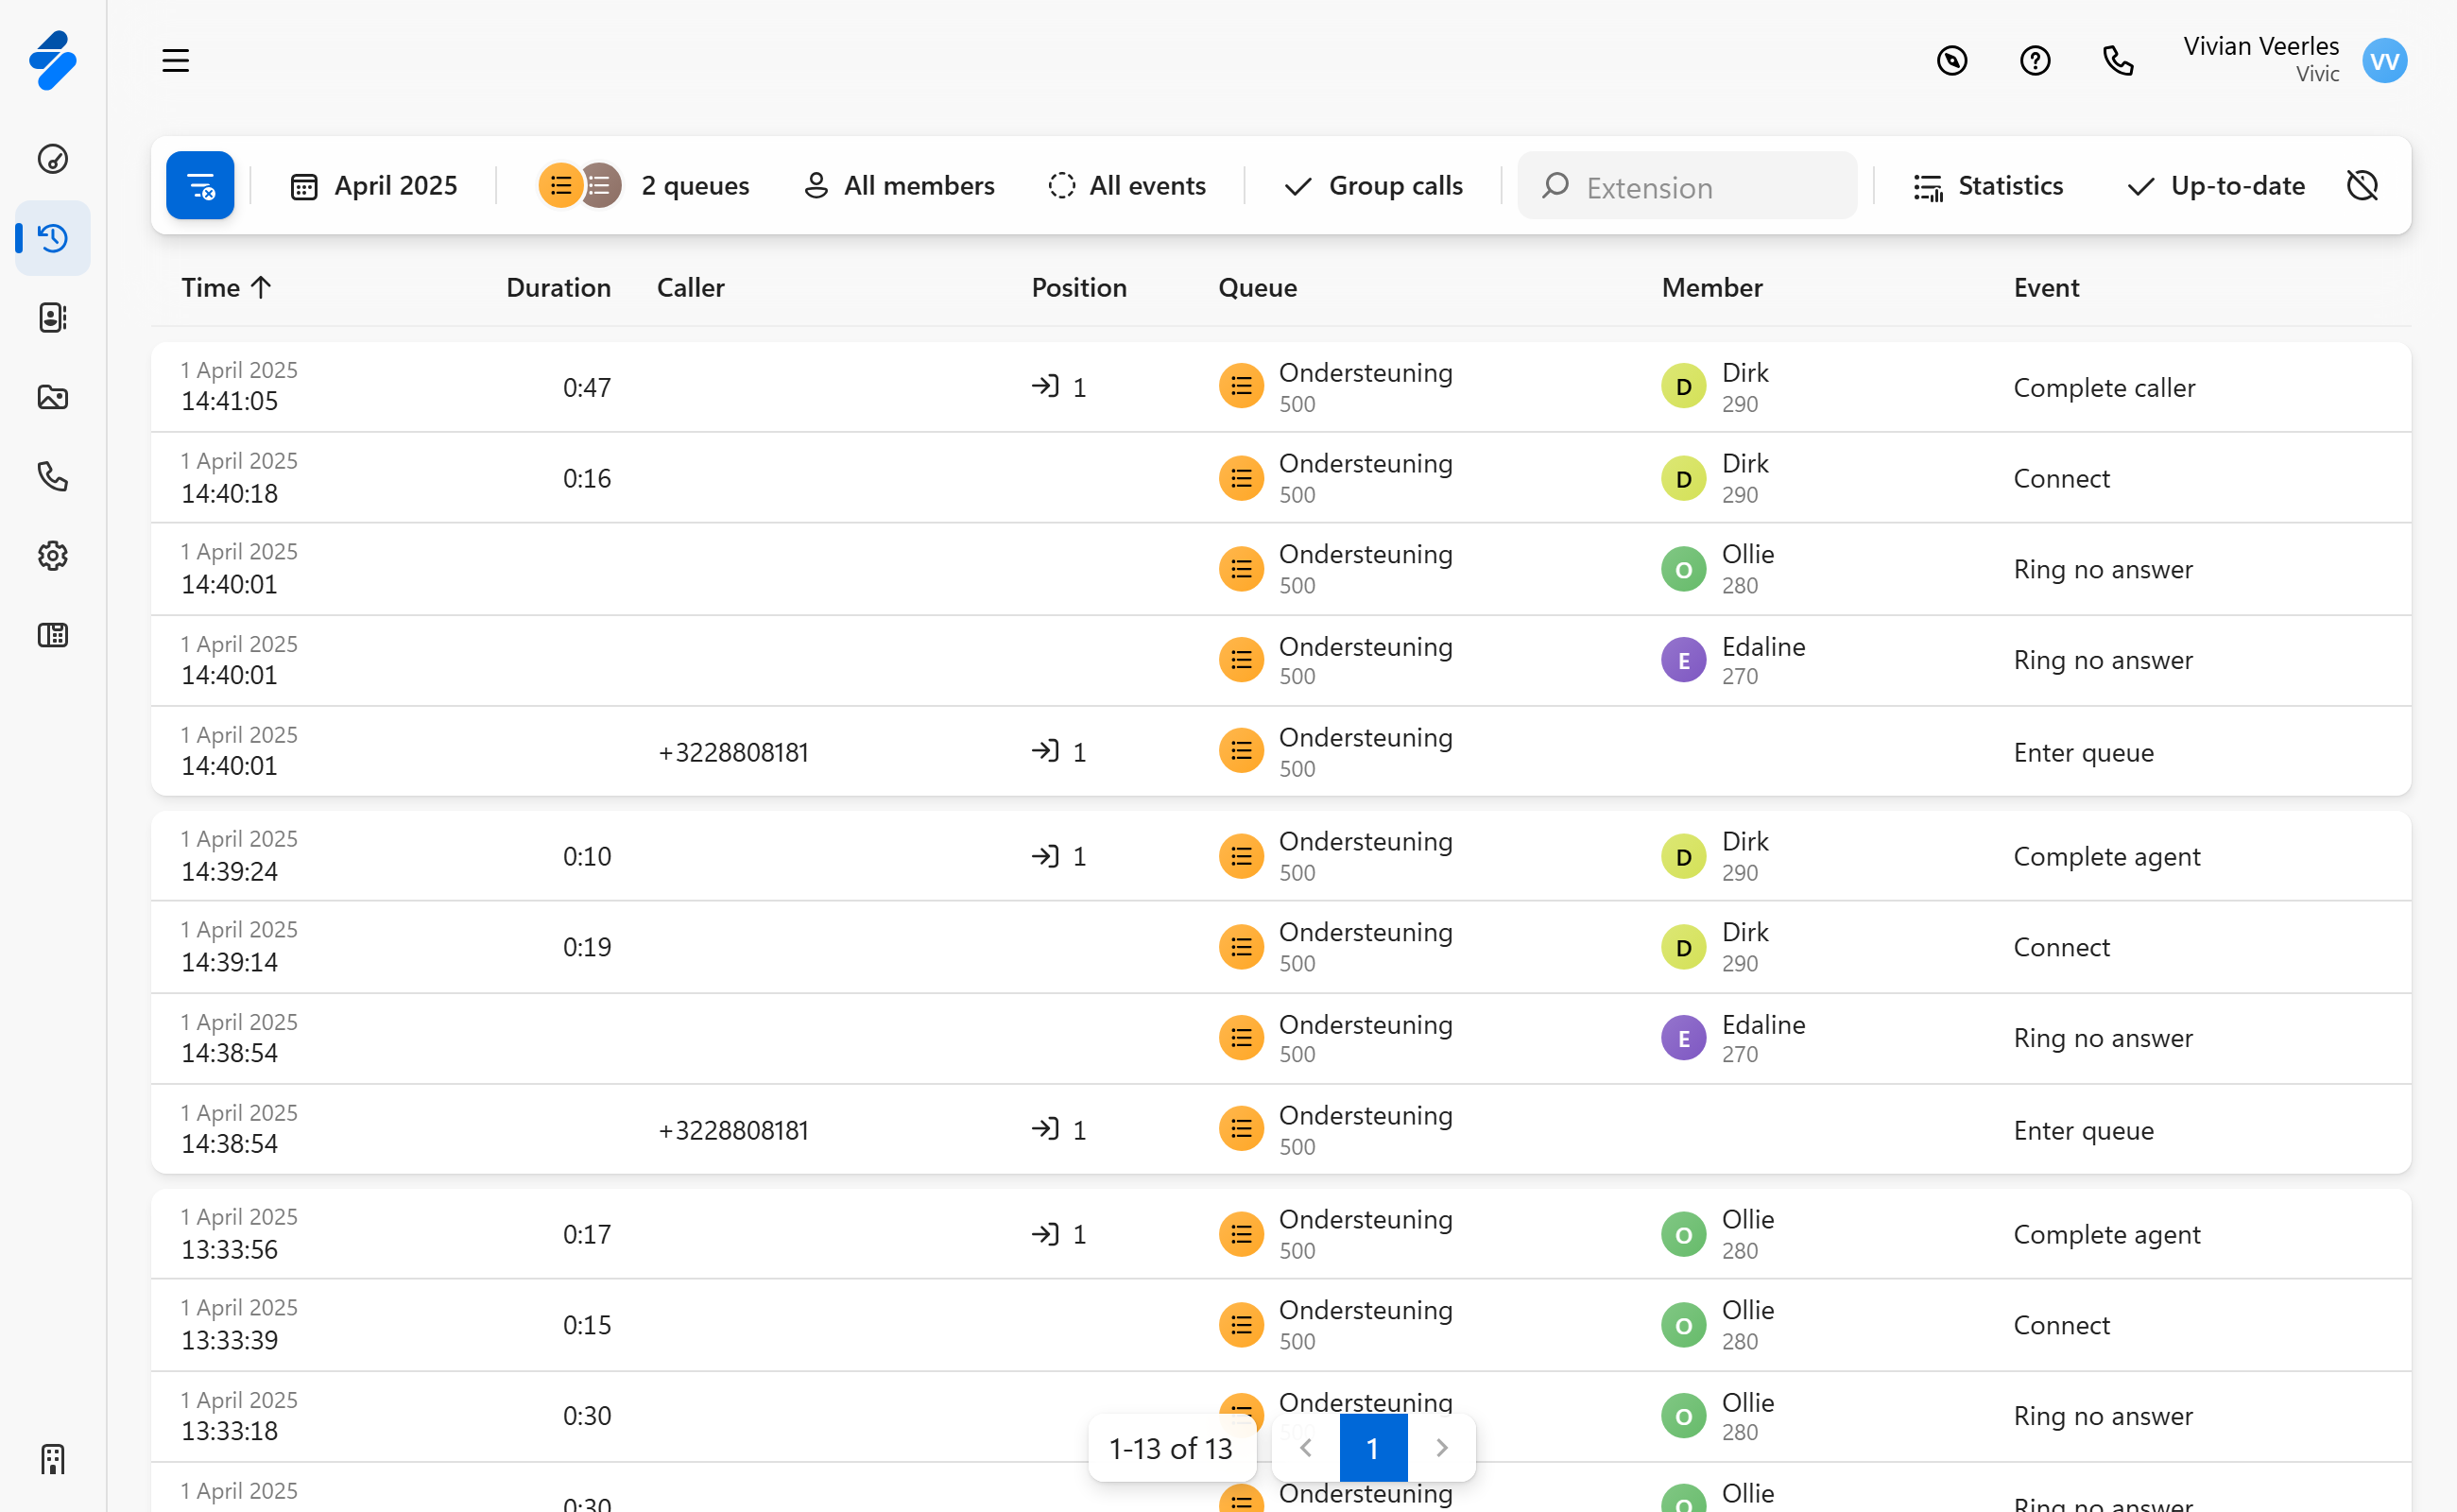
Task: Open the phone calls sidebar icon
Action: 53,476
